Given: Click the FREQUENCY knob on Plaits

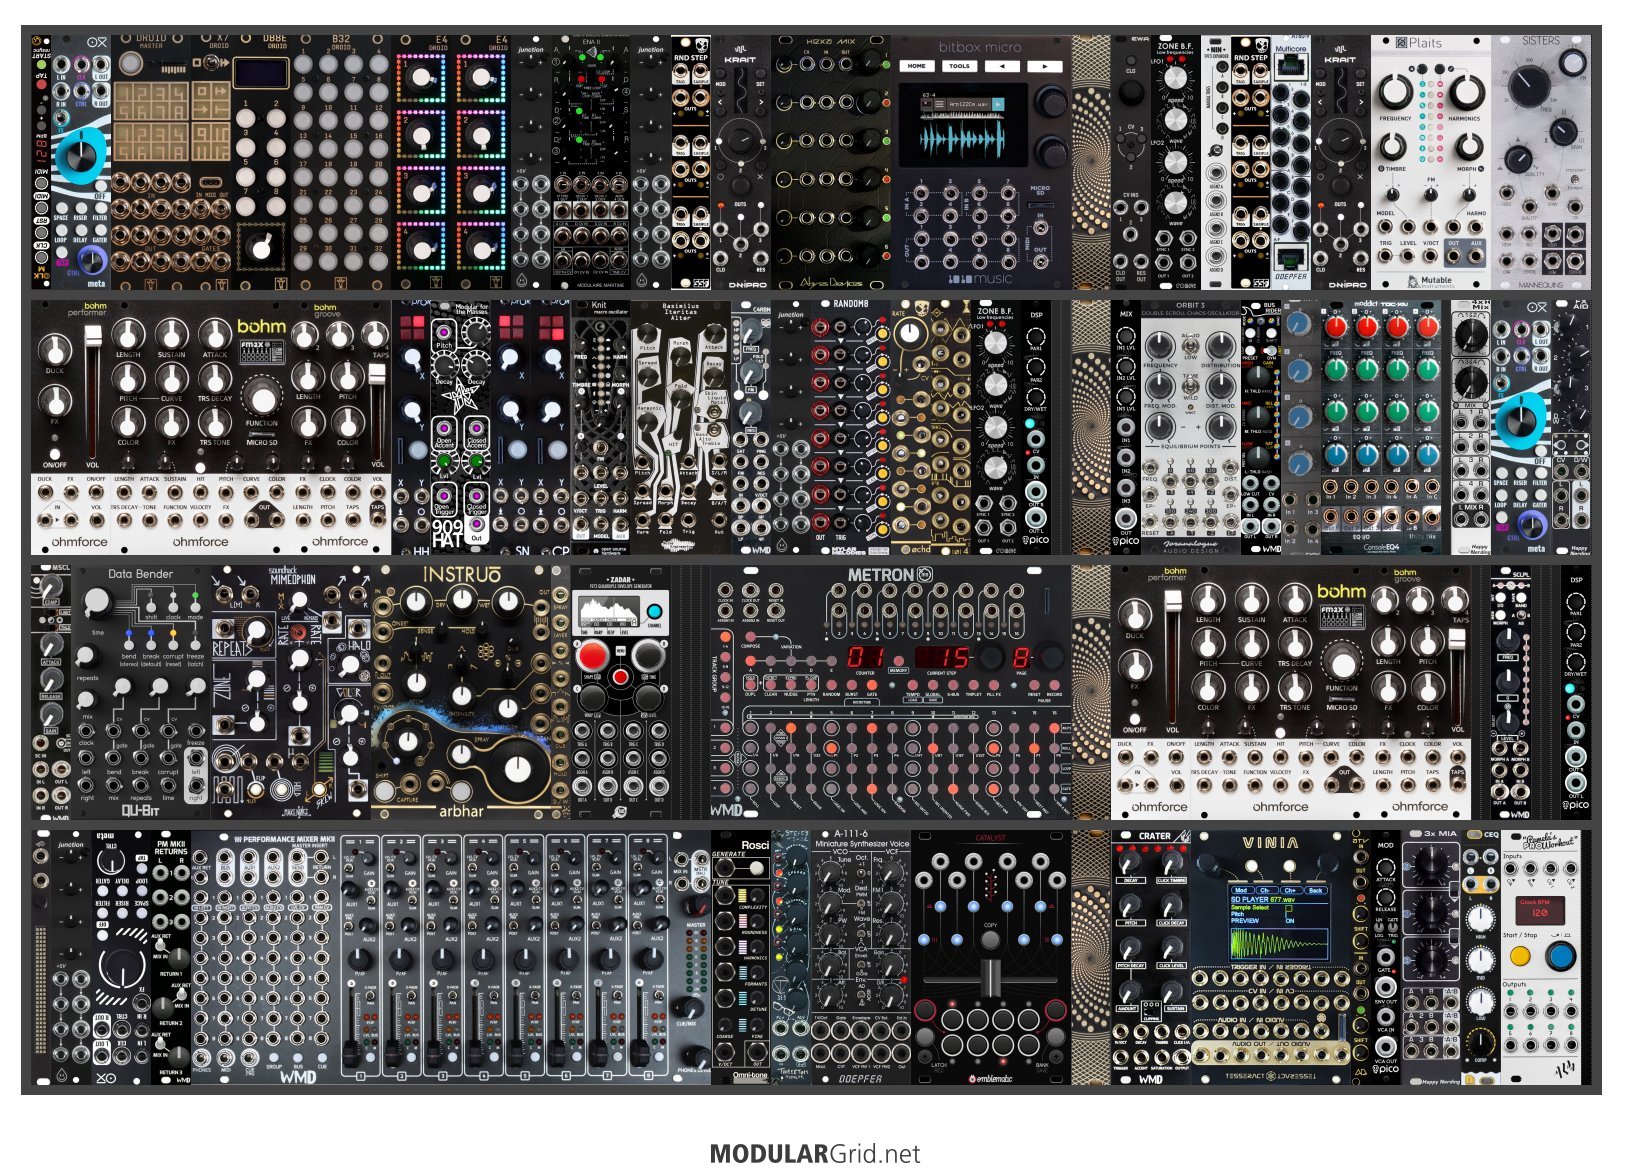Looking at the screenshot, I should click(x=1395, y=91).
